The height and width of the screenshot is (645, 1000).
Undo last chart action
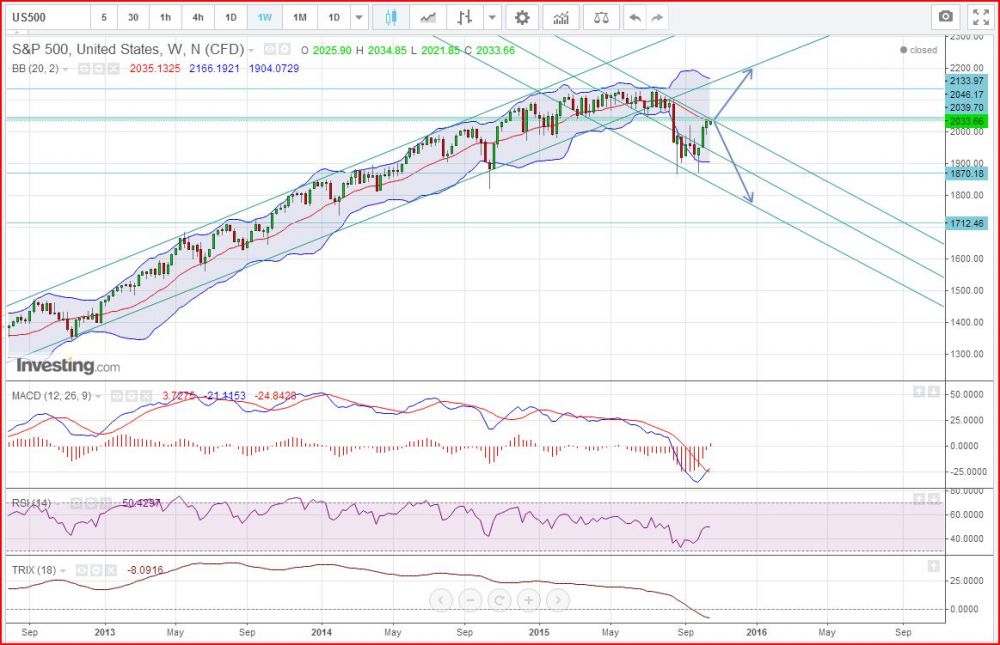pyautogui.click(x=633, y=17)
